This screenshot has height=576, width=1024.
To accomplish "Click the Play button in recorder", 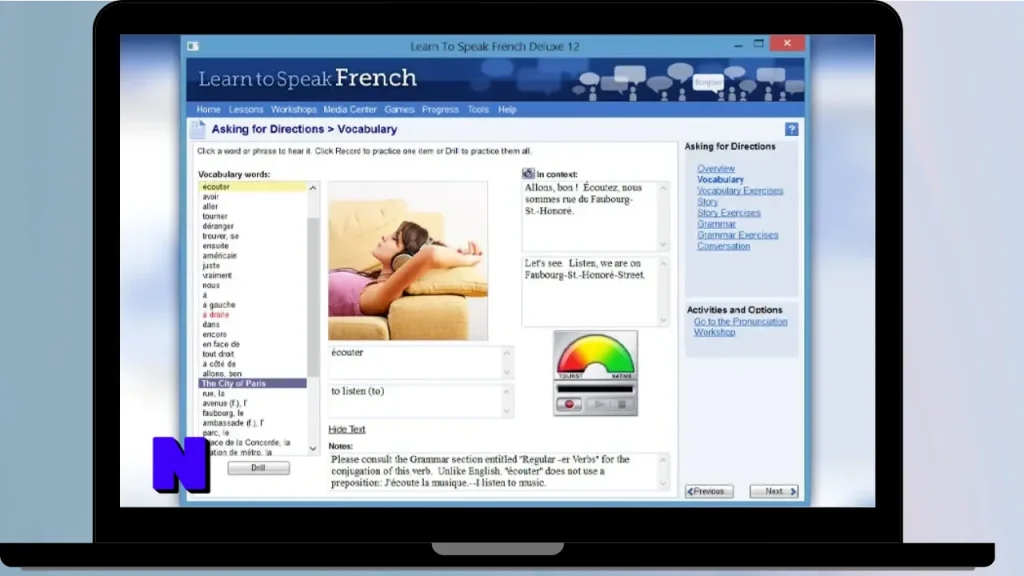I will [598, 405].
